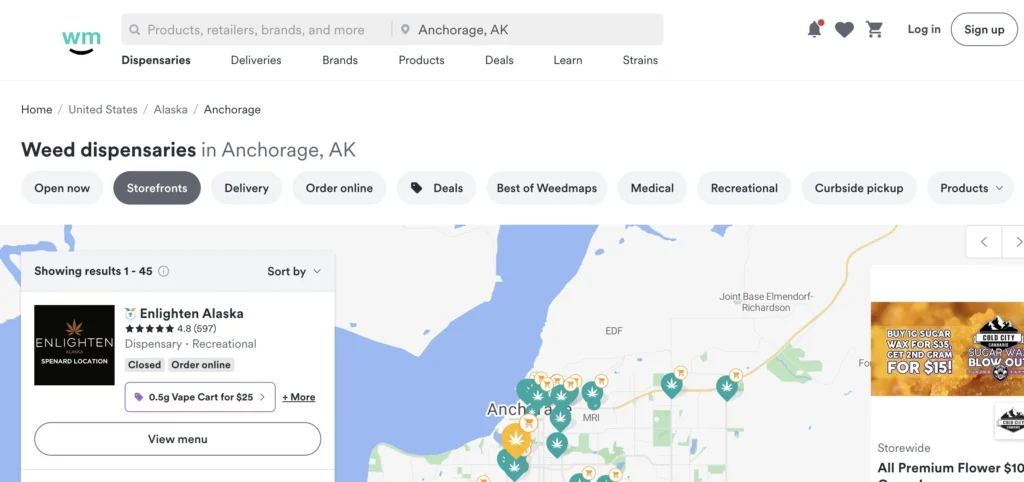Go to United States breadcrumb
This screenshot has height=482, width=1024.
(103, 110)
